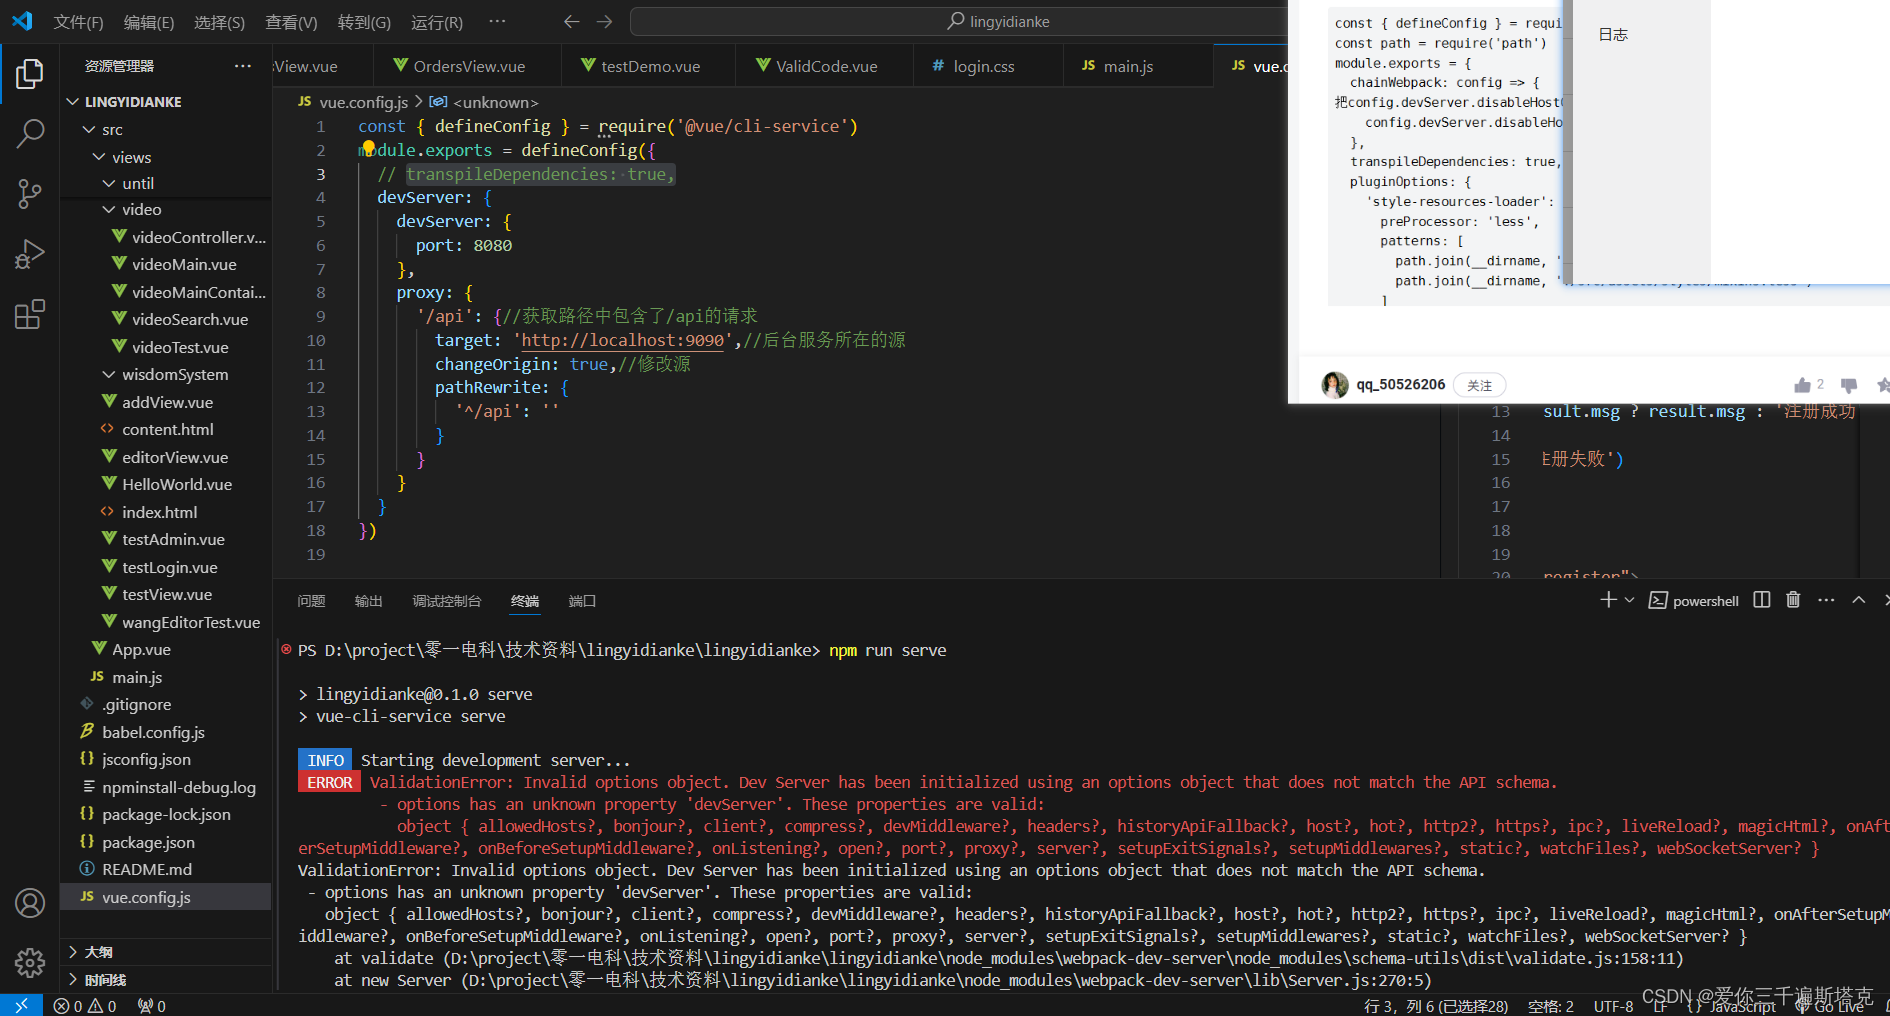Split the powershell terminal
The height and width of the screenshot is (1016, 1890).
click(1760, 600)
